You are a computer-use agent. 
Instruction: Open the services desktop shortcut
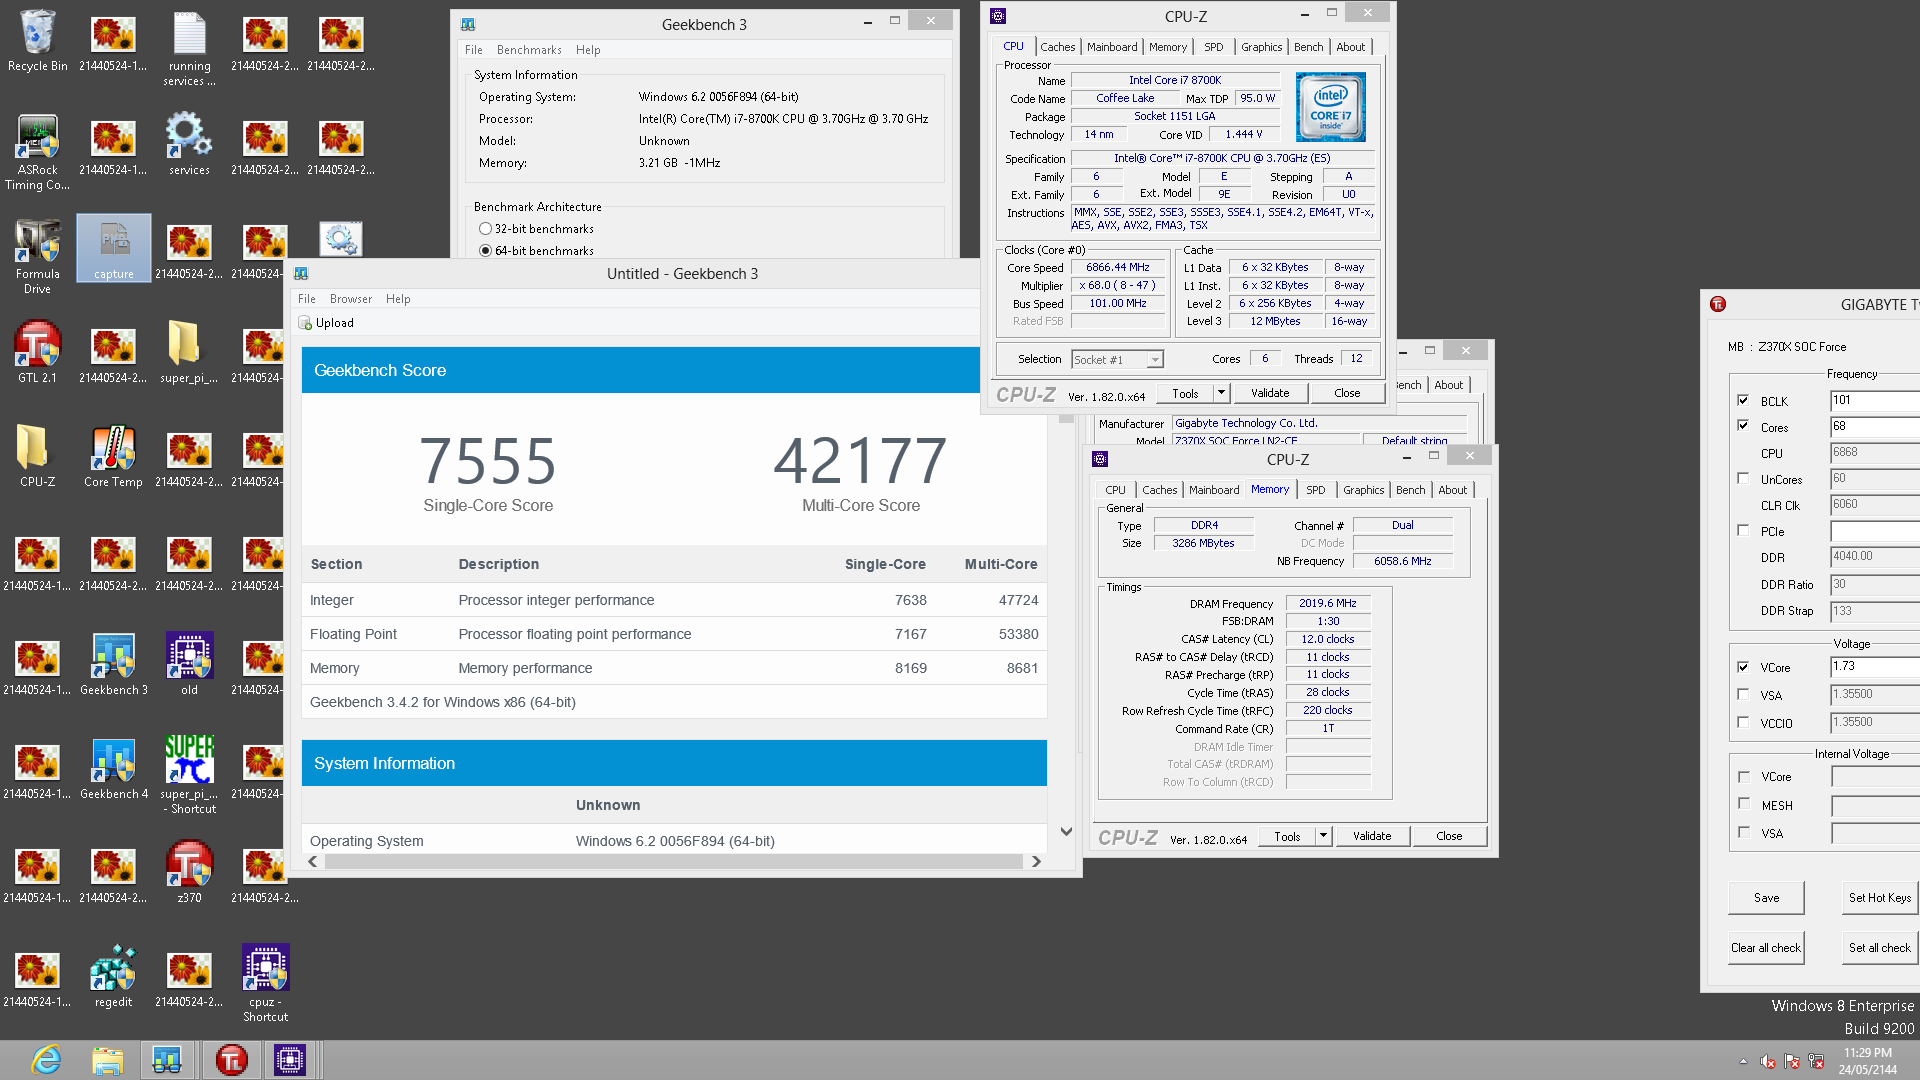pyautogui.click(x=189, y=144)
